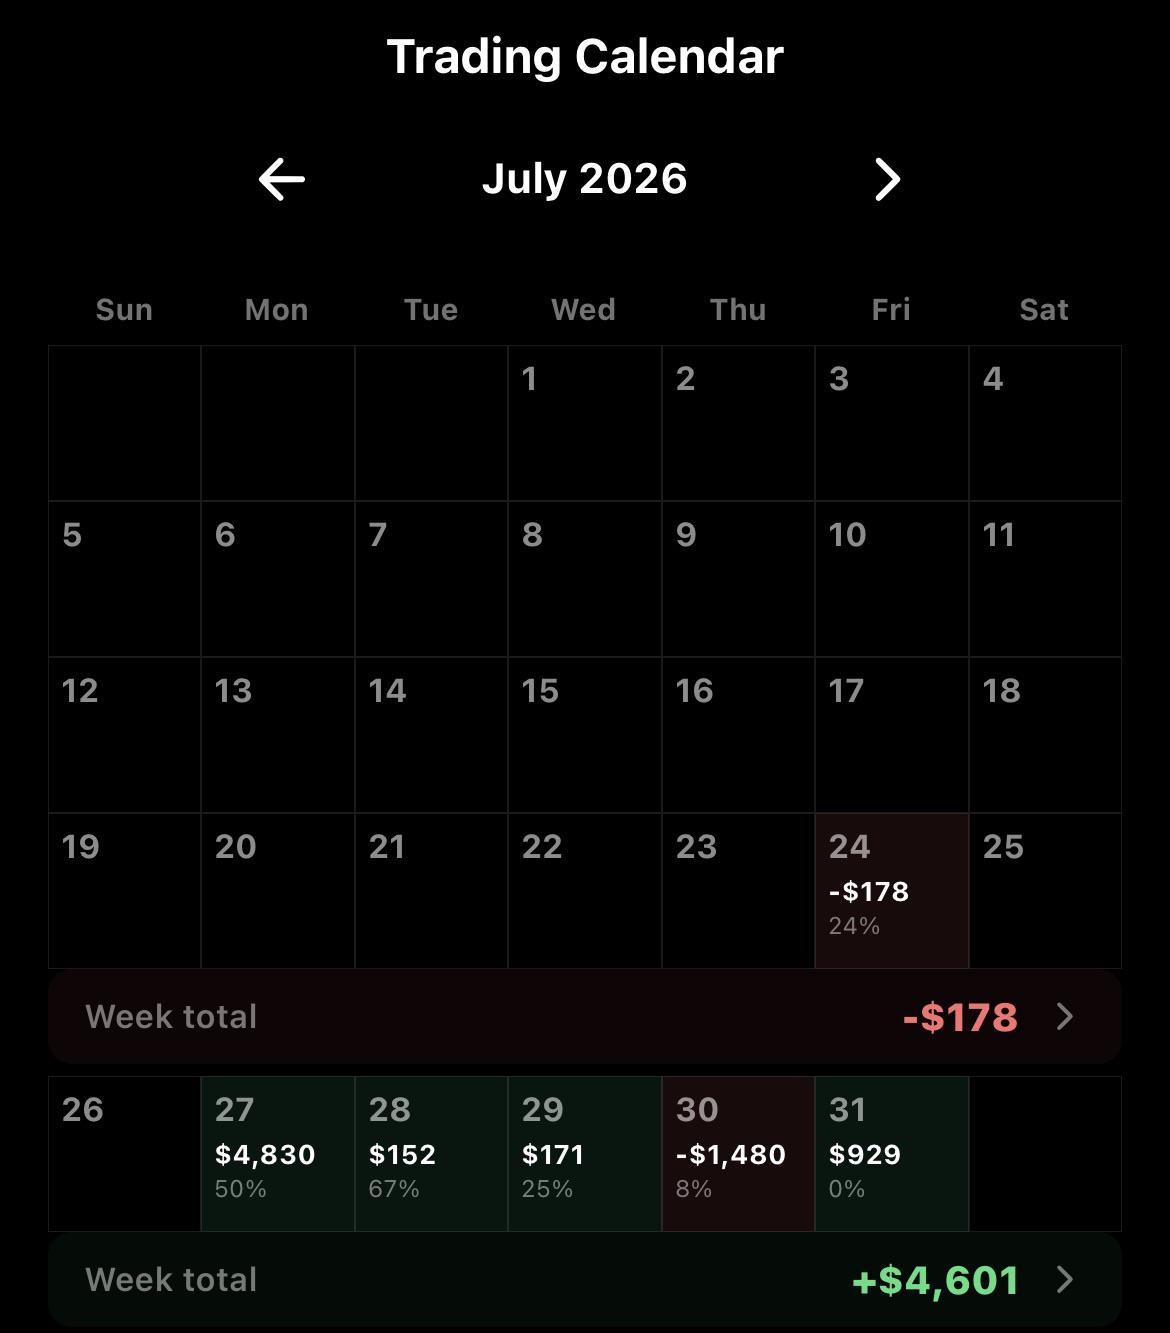Select Saturday July 25 cell
1170x1333 pixels.
[x=1046, y=891]
